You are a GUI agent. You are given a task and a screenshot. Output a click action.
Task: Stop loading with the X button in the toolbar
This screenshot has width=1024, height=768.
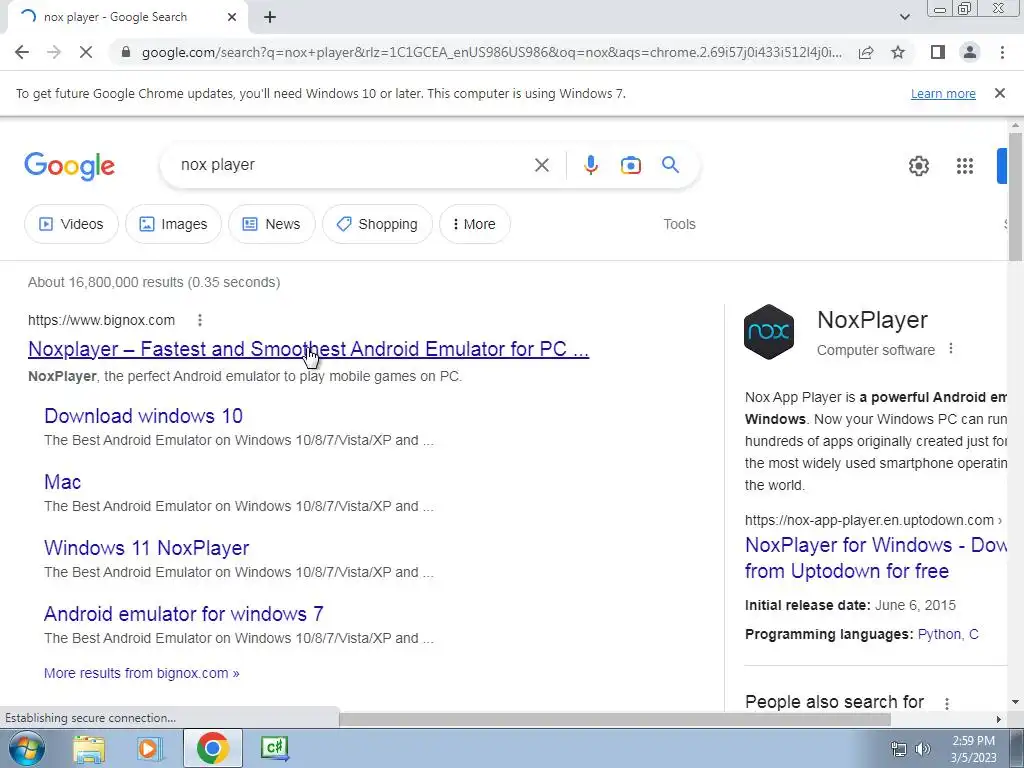86,52
